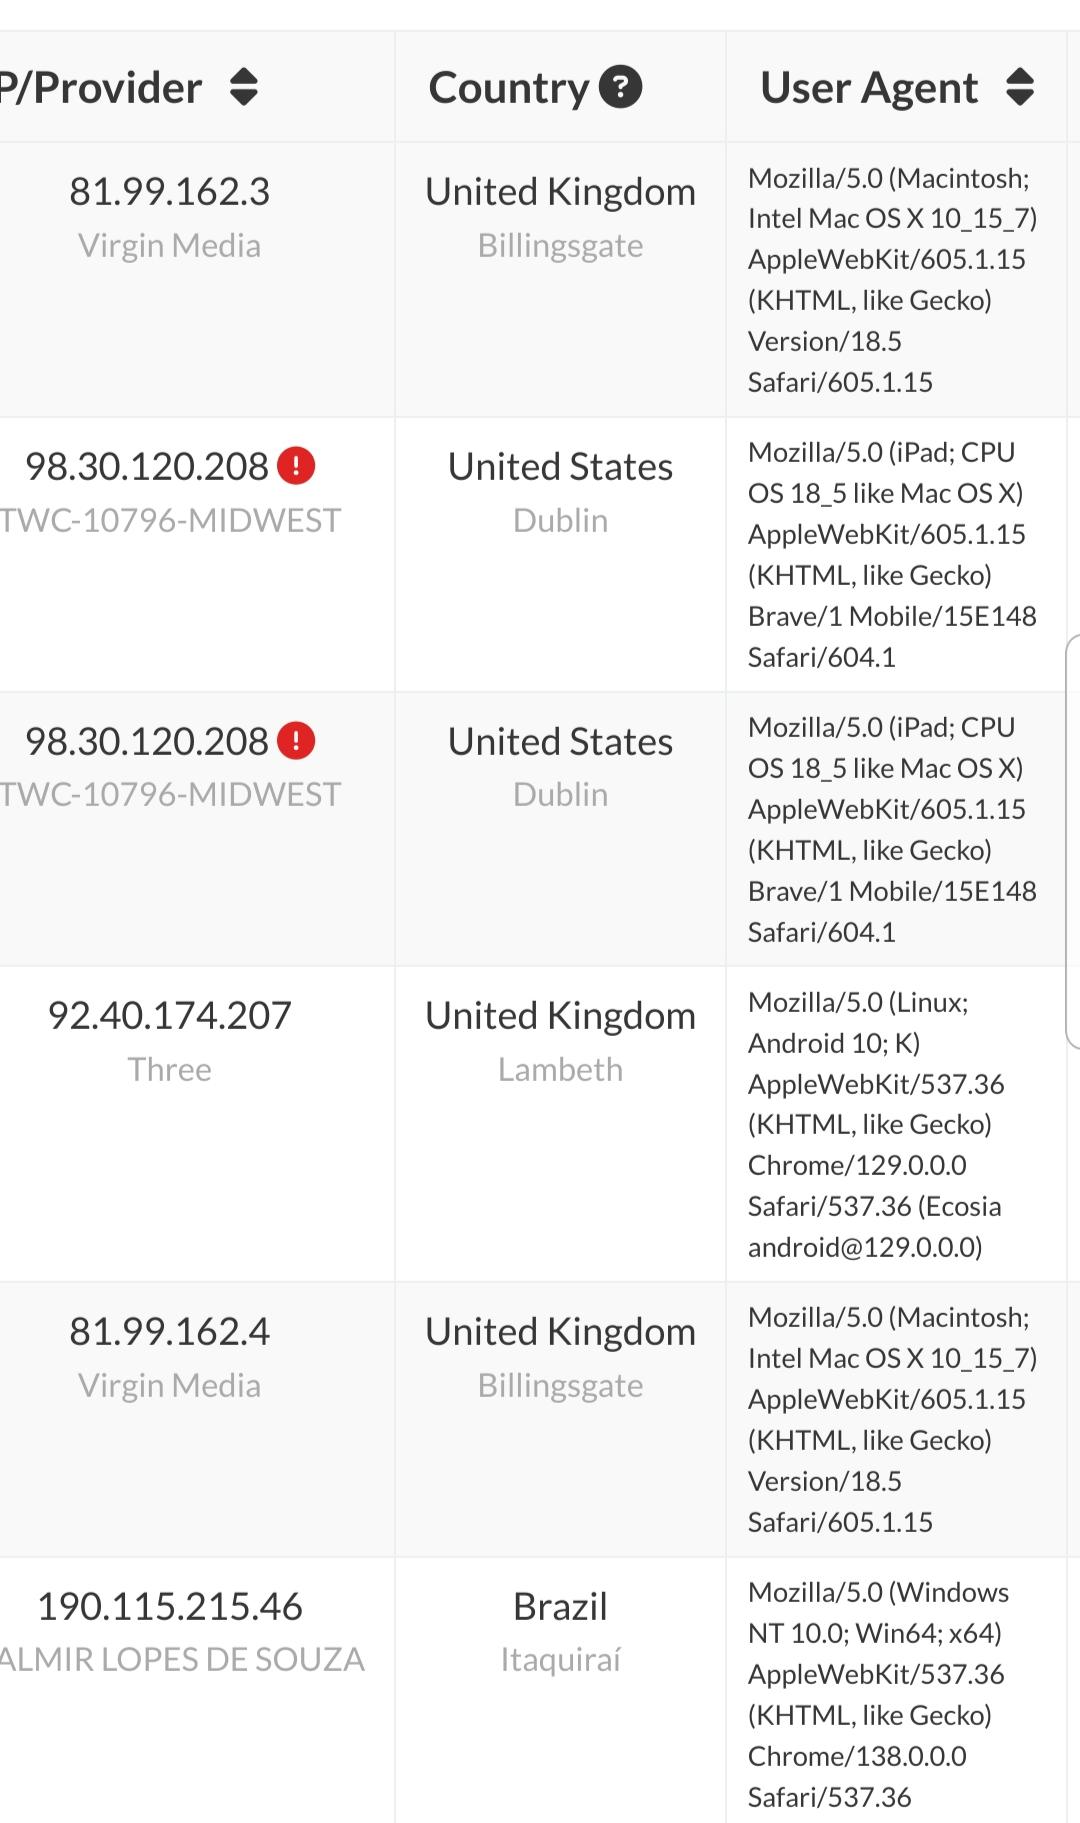This screenshot has width=1080, height=1823.
Task: Click the Three provider label
Action: [x=169, y=1069]
